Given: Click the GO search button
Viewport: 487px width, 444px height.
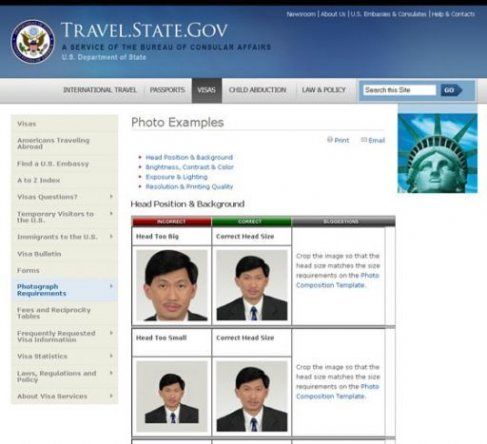Looking at the screenshot, I should (x=451, y=90).
